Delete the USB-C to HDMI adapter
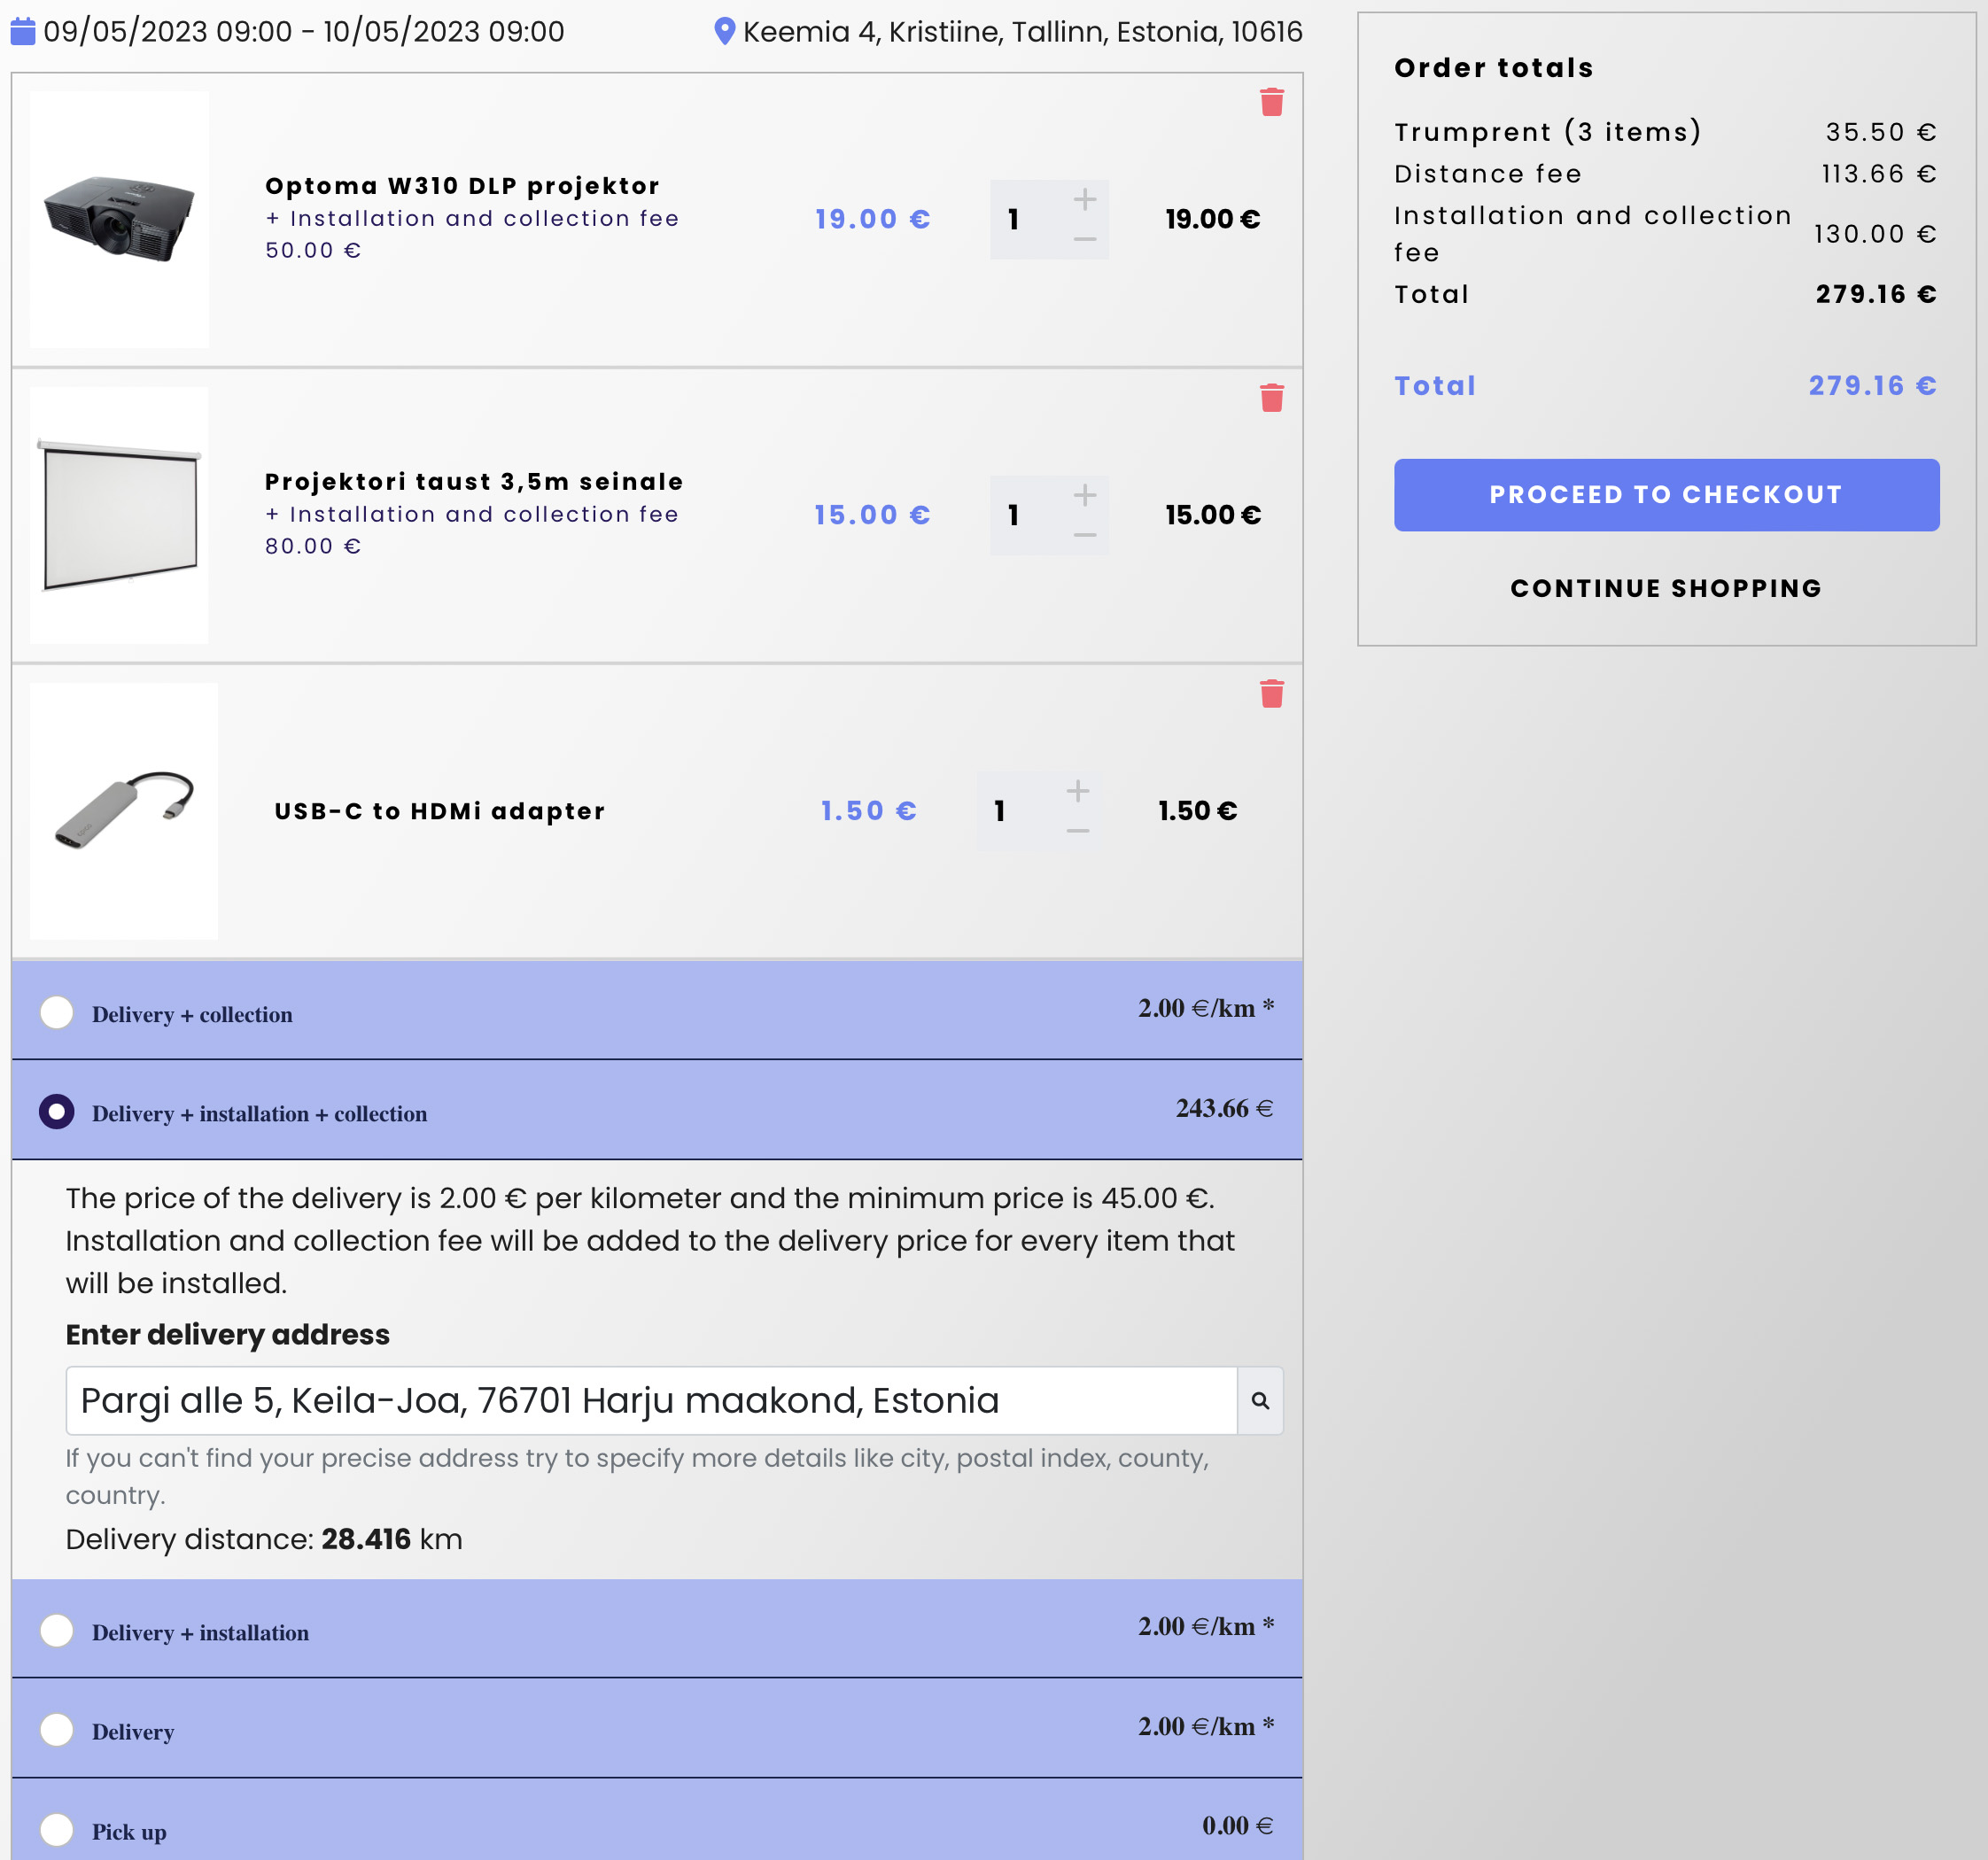This screenshot has height=1860, width=1988. point(1271,694)
